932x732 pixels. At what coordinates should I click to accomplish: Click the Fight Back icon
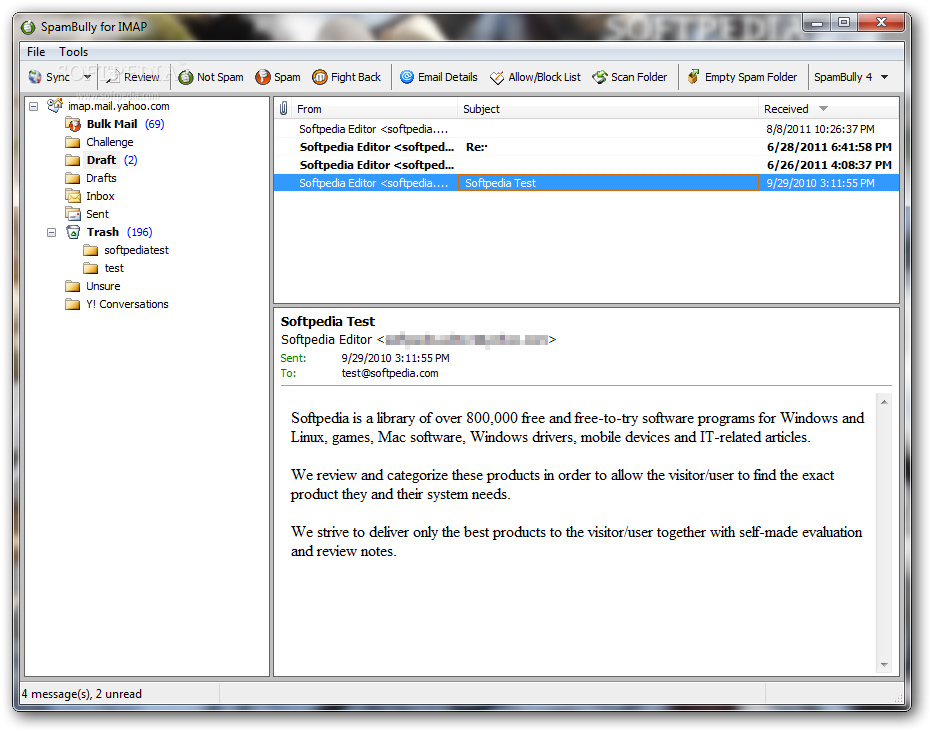320,77
